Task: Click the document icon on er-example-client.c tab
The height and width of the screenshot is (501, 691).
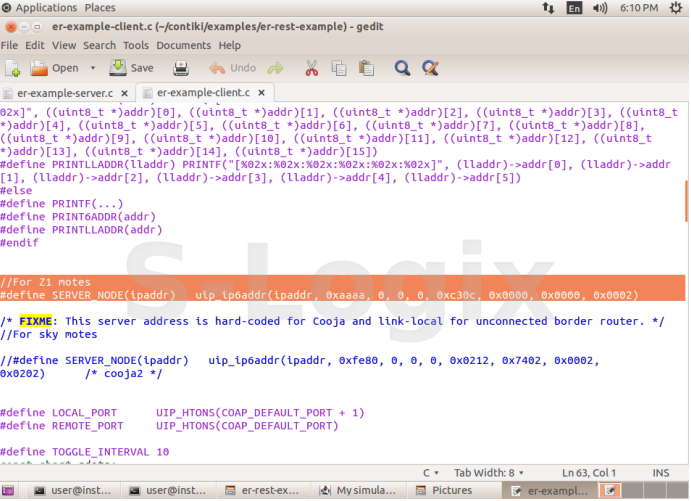Action: [x=148, y=93]
